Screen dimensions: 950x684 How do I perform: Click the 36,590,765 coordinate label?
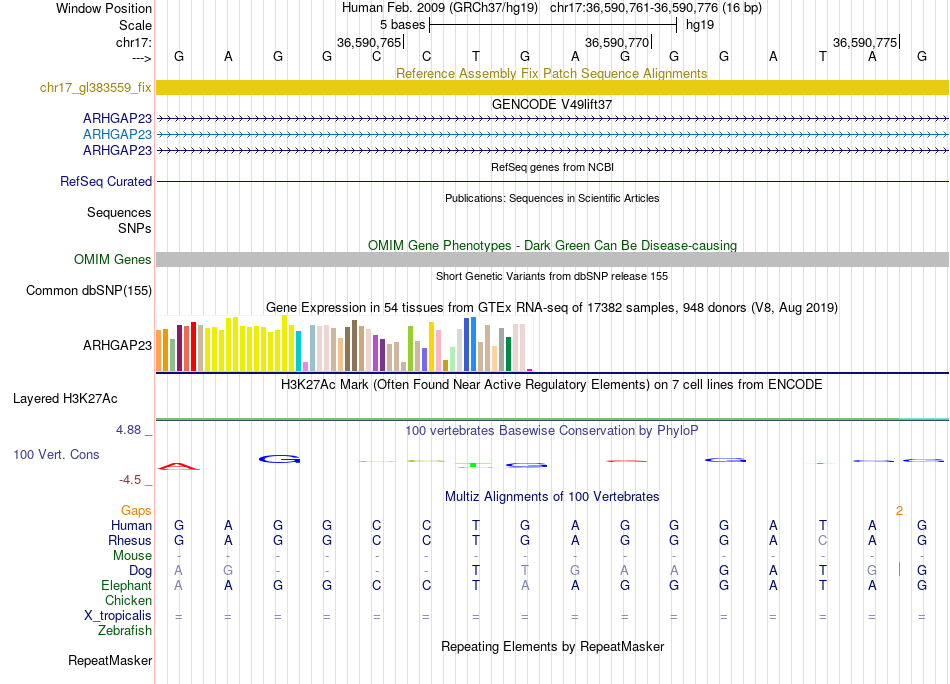pos(369,42)
